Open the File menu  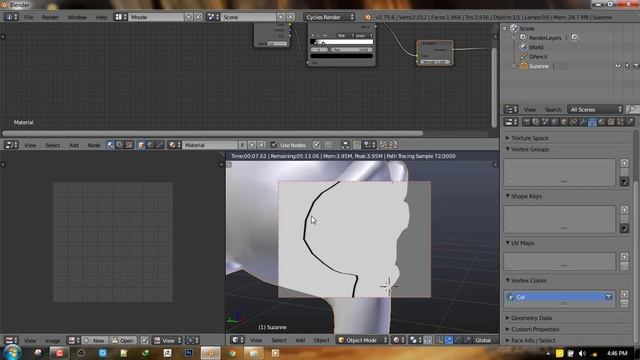click(28, 17)
